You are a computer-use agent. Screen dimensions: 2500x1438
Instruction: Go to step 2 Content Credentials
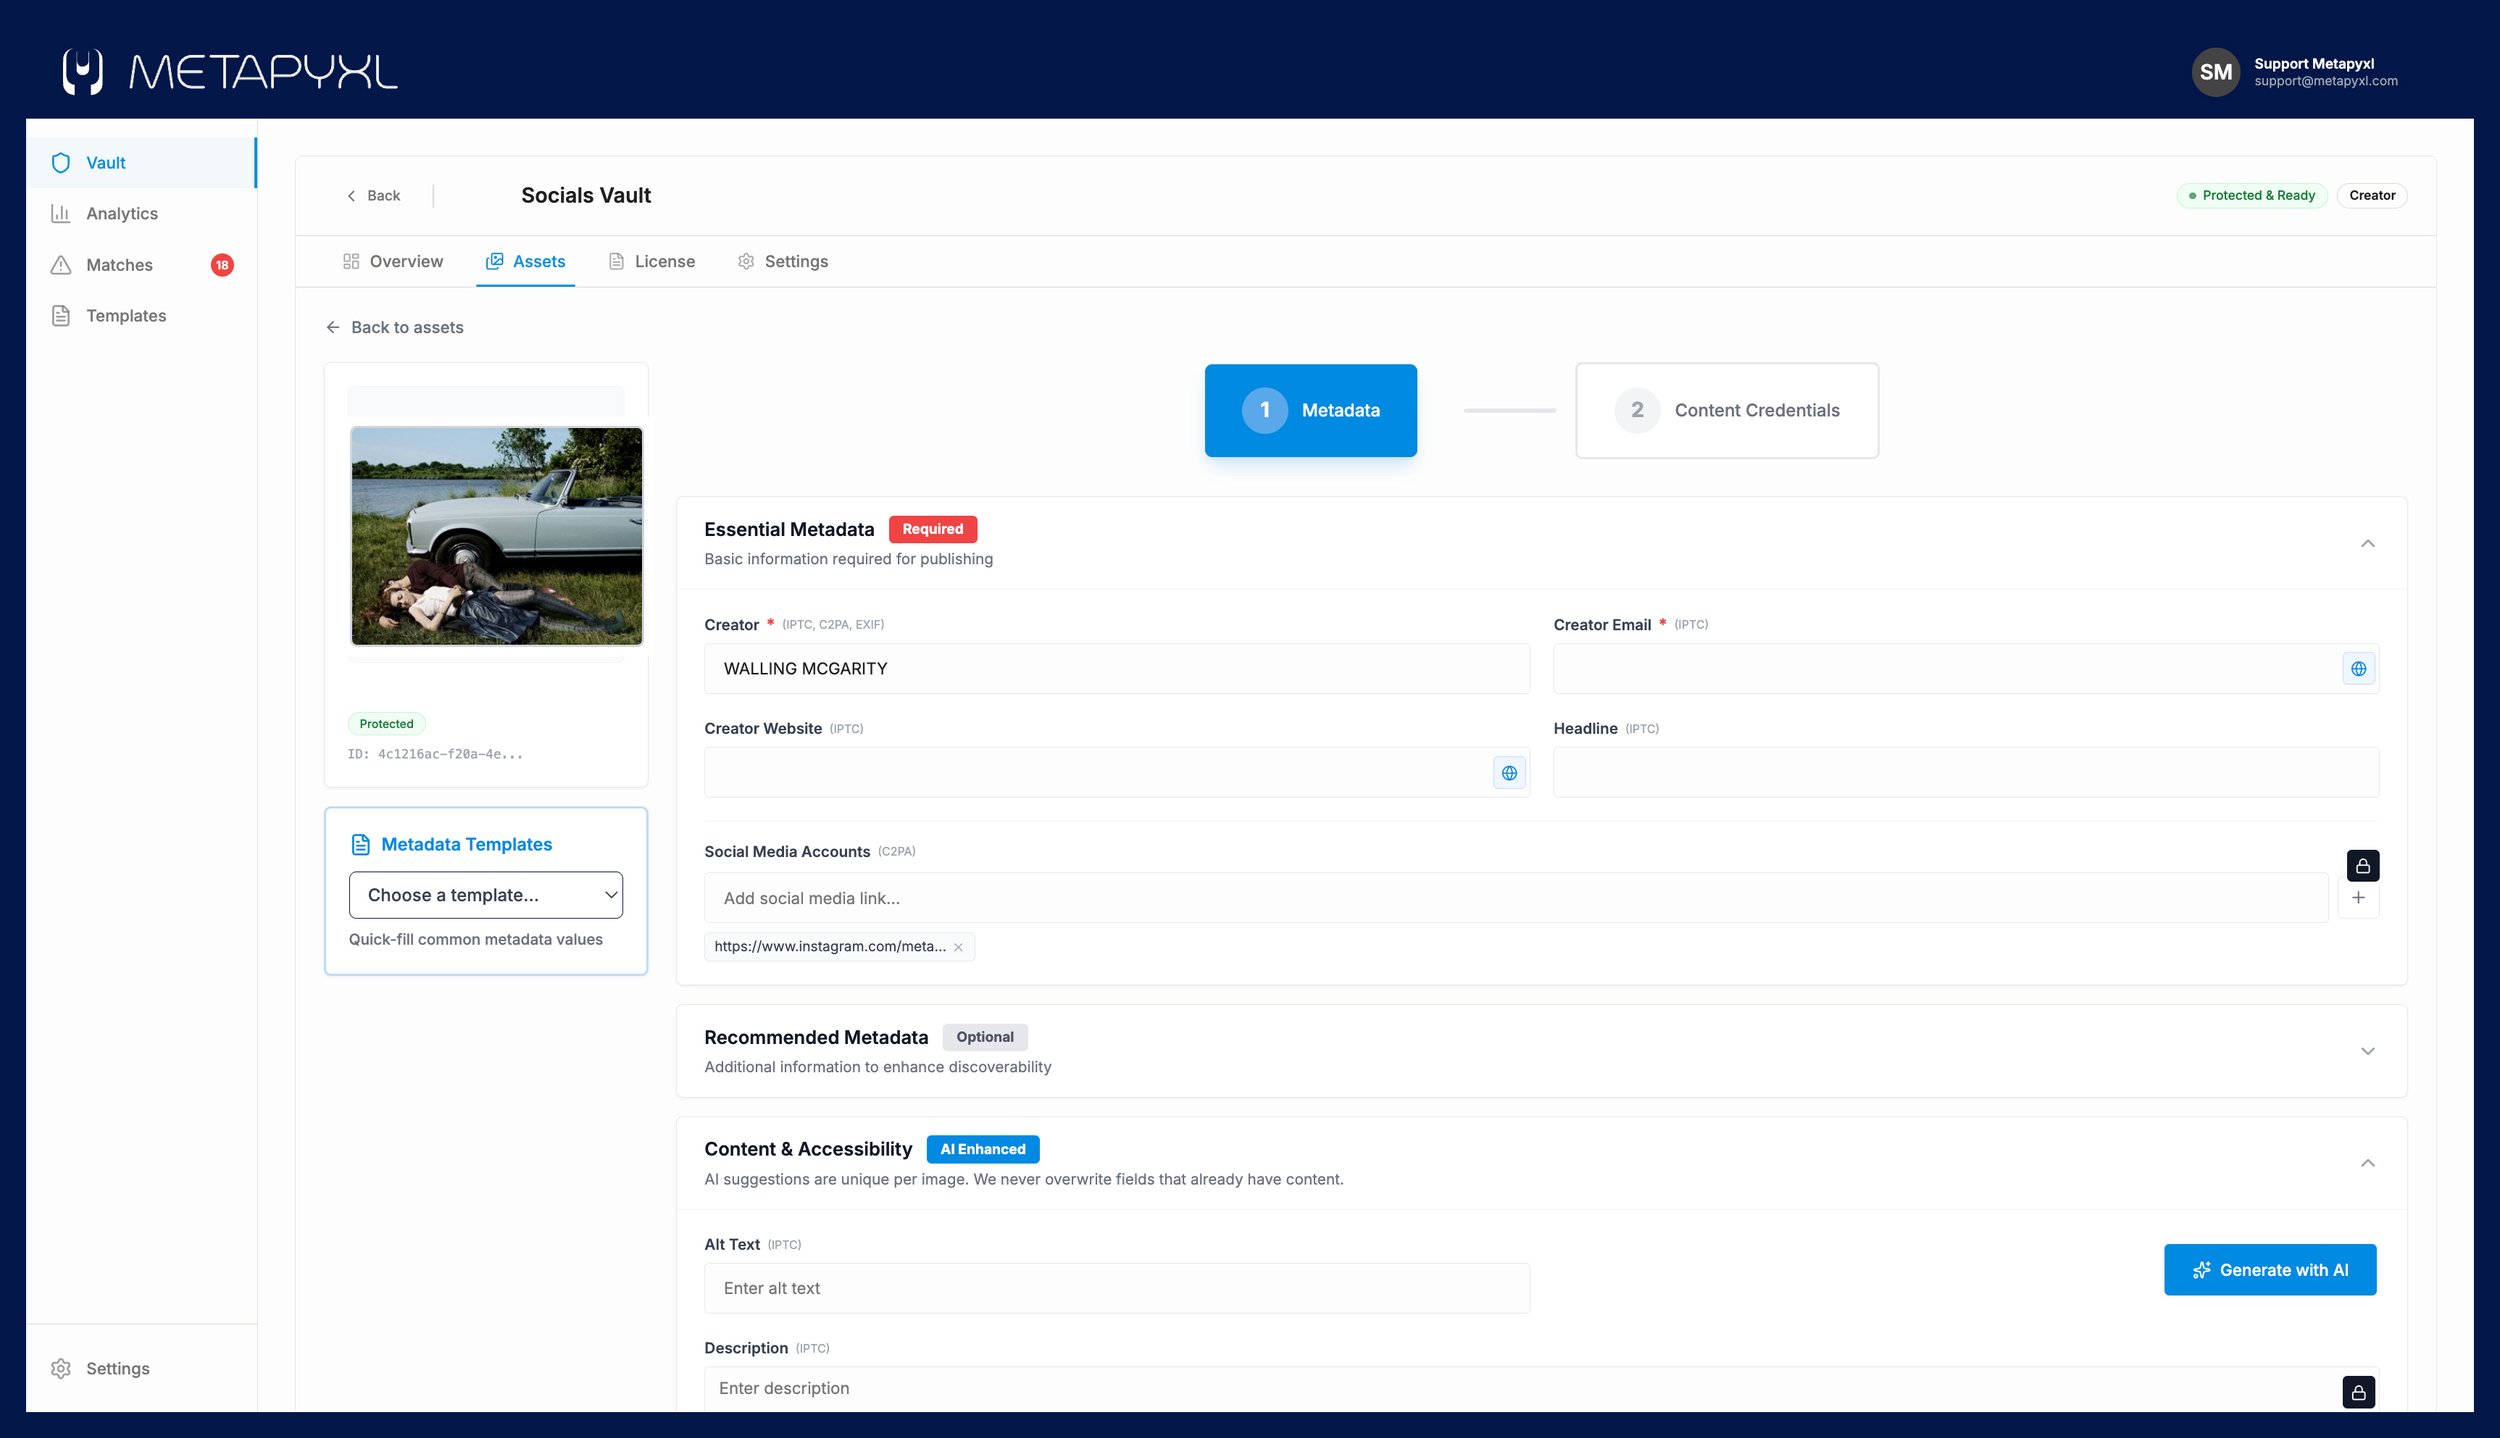[1727, 411]
